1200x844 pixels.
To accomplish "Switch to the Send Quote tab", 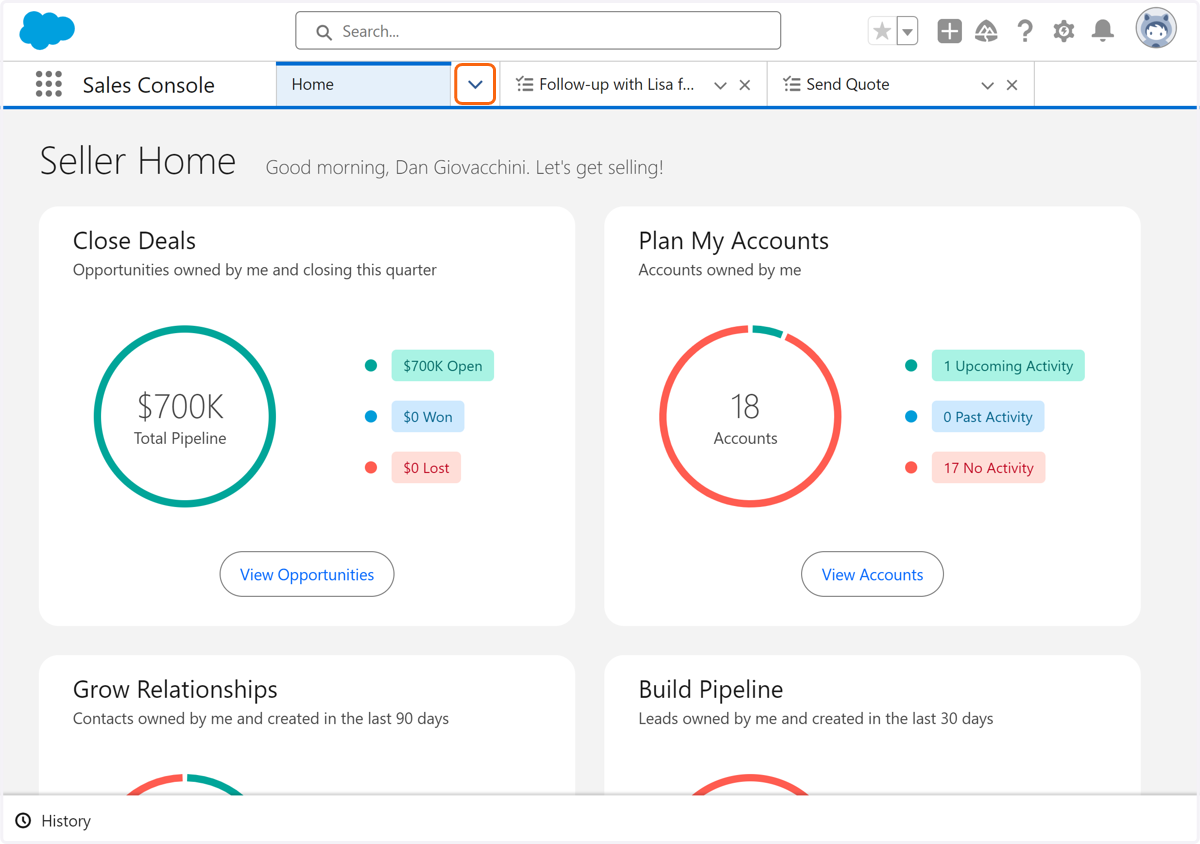I will tap(848, 84).
